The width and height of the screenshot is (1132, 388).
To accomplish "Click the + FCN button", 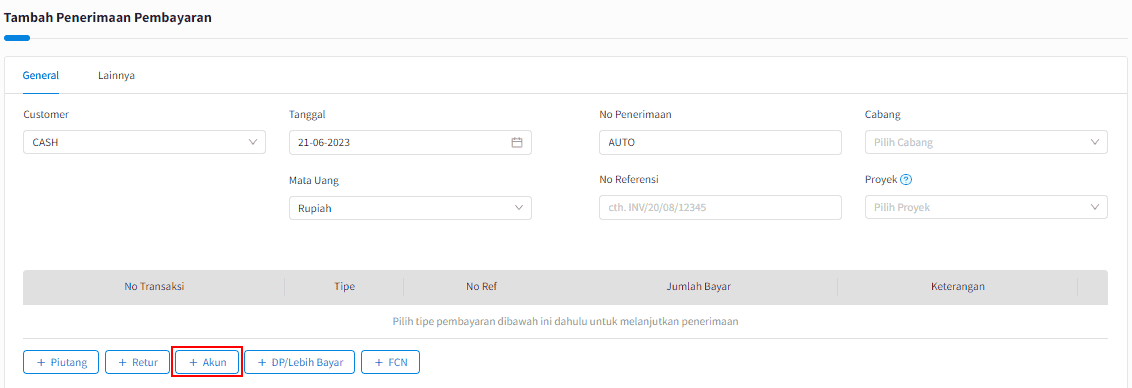I will [391, 362].
